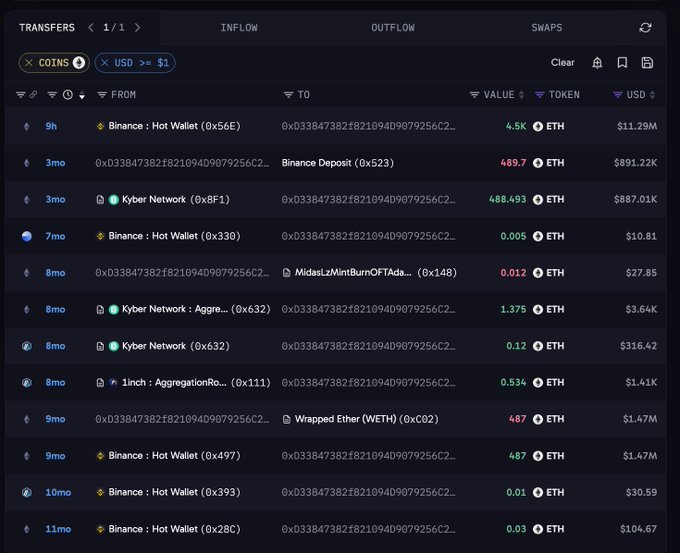Click the 488.493 value cell

tap(507, 200)
